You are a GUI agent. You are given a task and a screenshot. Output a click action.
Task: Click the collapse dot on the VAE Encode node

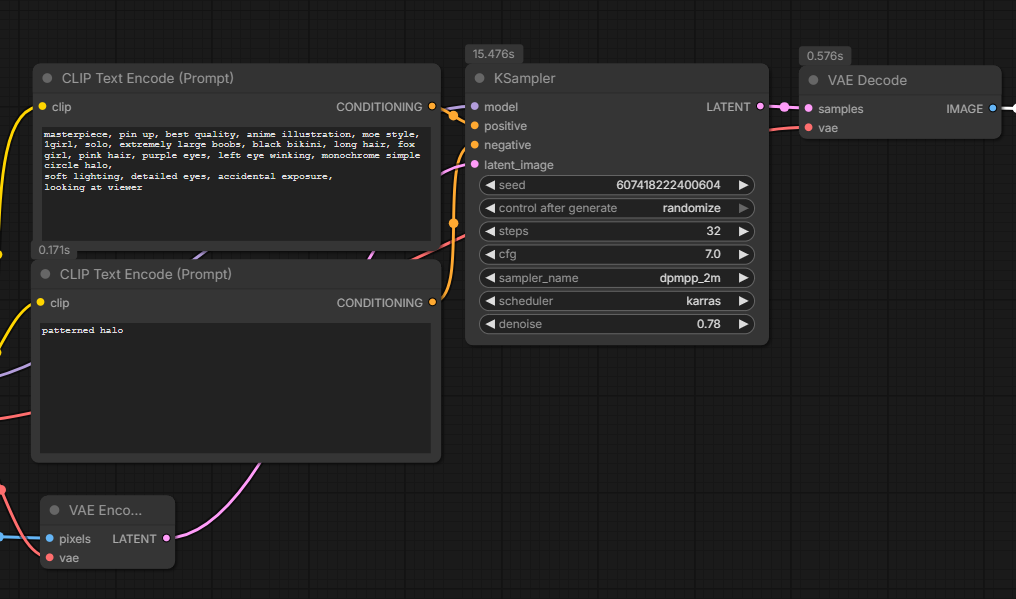tap(55, 510)
